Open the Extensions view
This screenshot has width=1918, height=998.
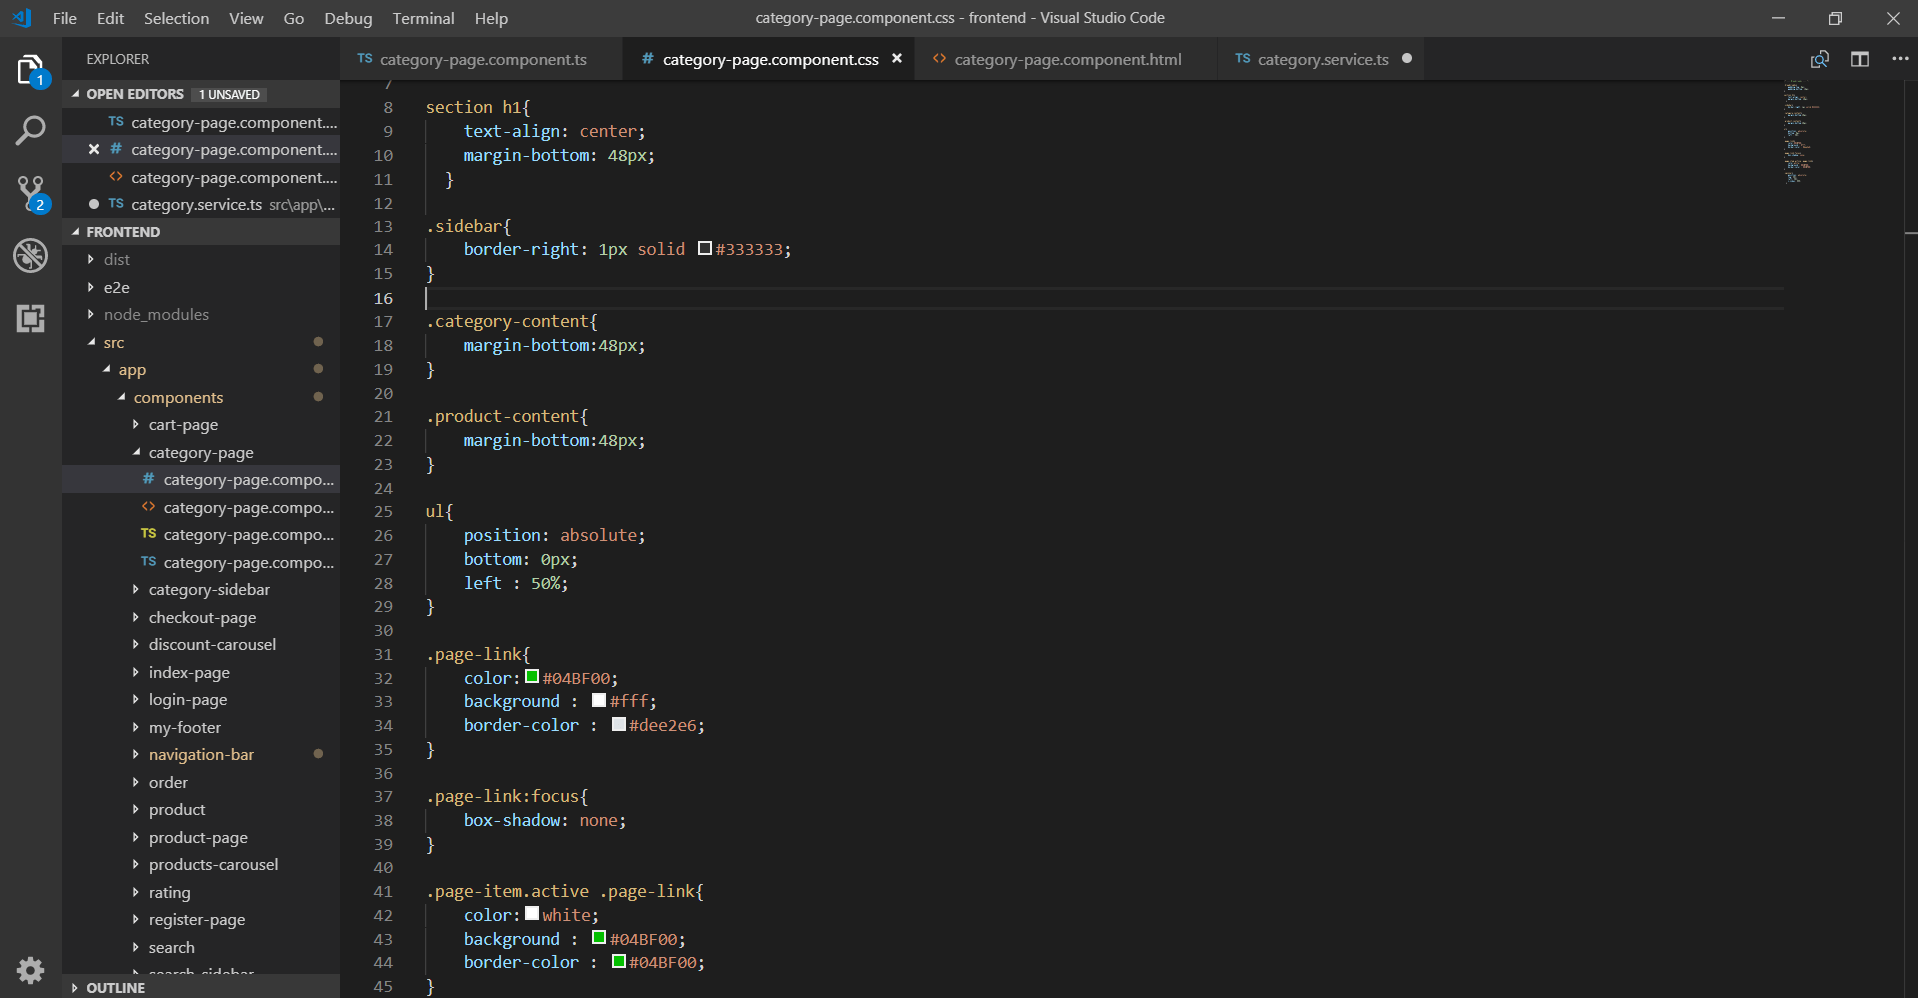pos(30,318)
